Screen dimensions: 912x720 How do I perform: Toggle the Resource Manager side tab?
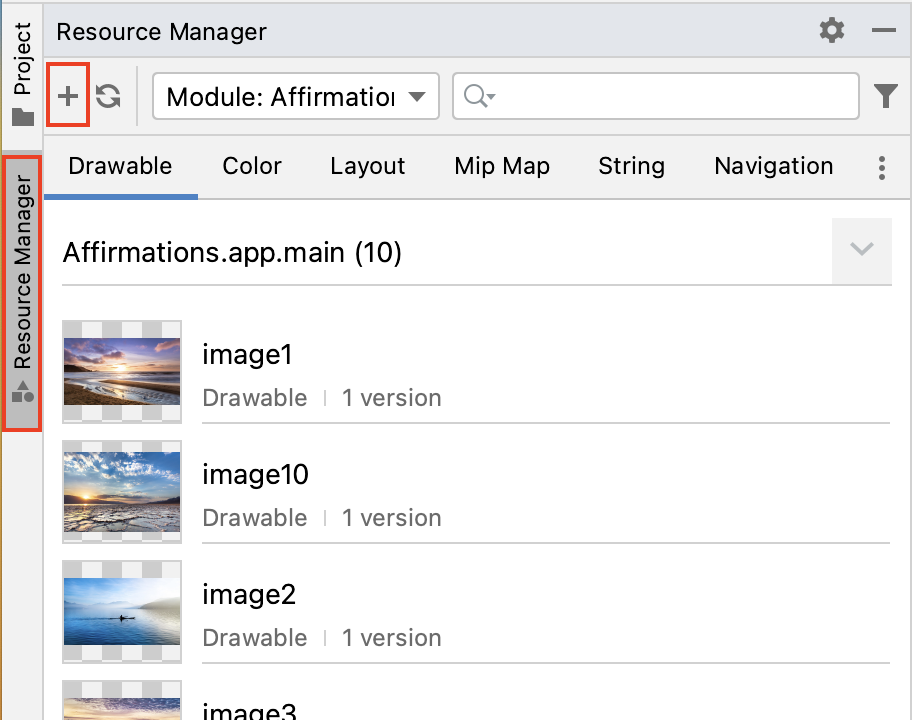[x=22, y=293]
